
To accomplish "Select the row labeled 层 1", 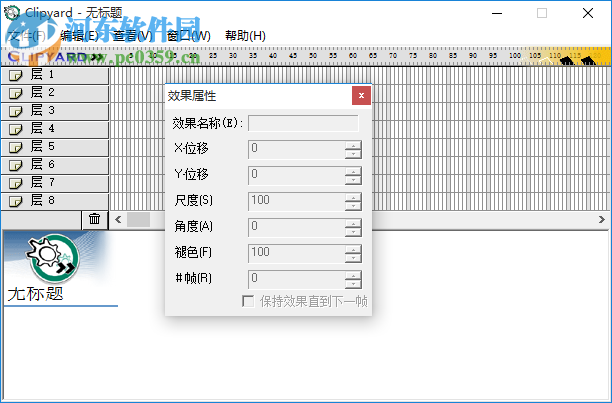I will (x=55, y=75).
